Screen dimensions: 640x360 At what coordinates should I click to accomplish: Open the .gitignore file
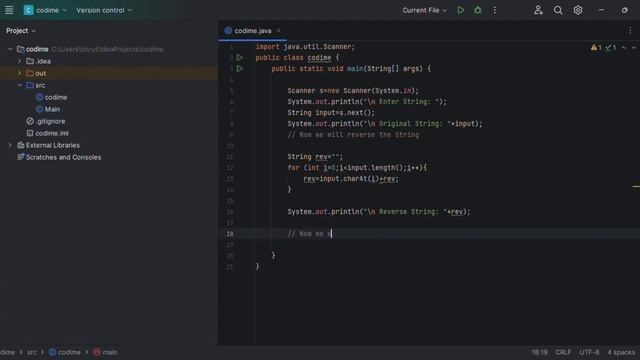50,121
